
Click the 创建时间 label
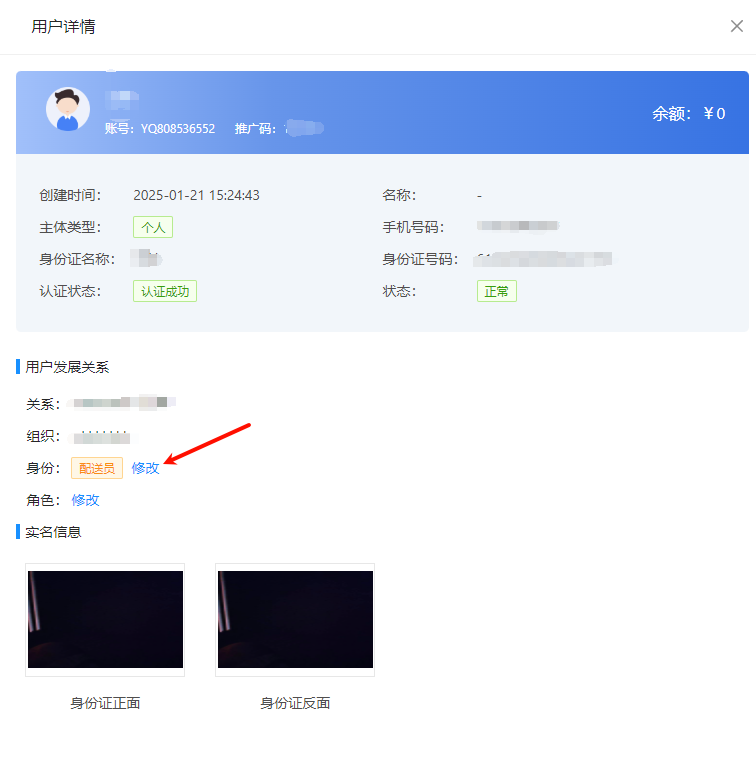(70, 195)
